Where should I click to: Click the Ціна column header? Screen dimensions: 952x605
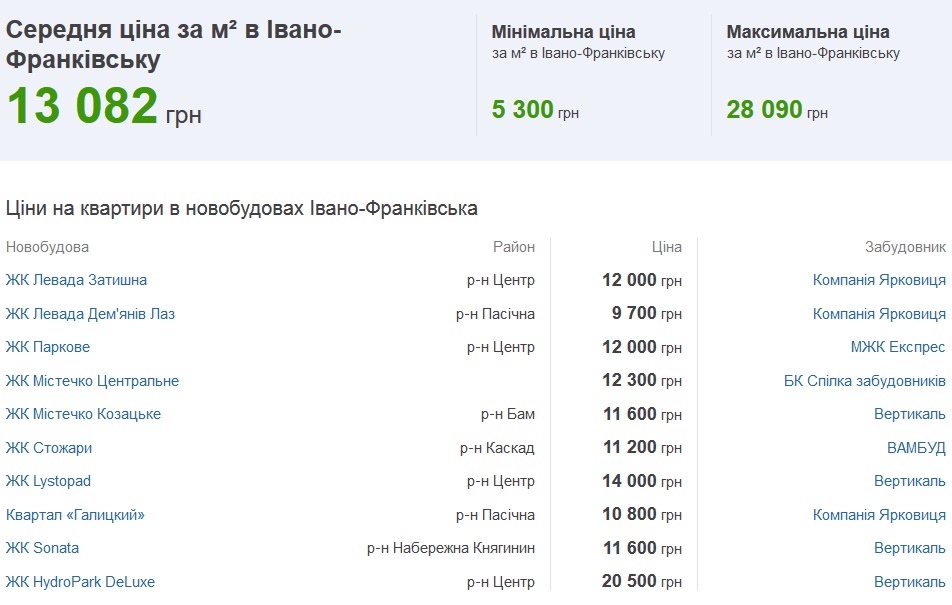coord(667,247)
